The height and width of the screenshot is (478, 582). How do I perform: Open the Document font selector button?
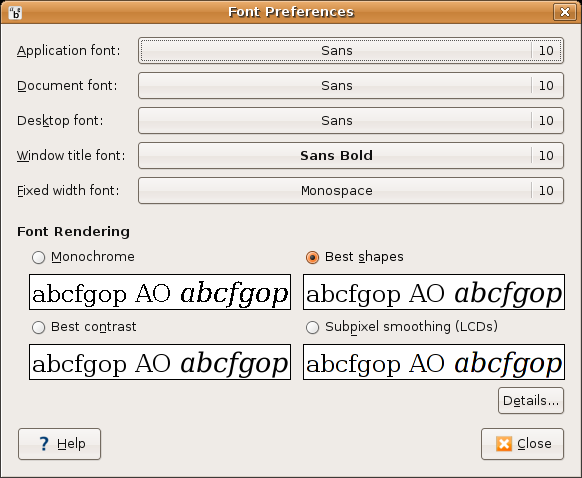351,85
